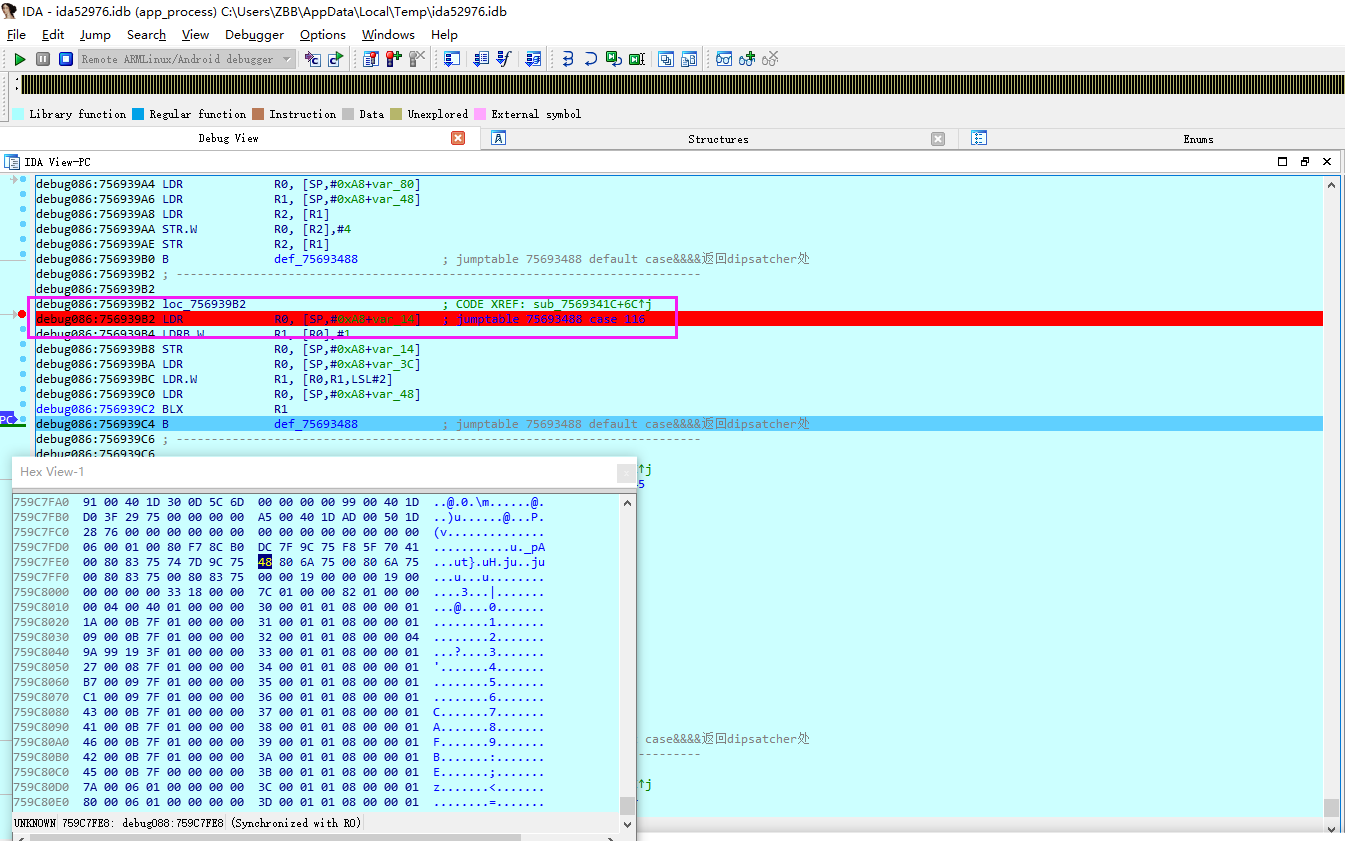Click the Hex View vertical scrollbar down arrow
The image size is (1345, 841).
point(628,826)
